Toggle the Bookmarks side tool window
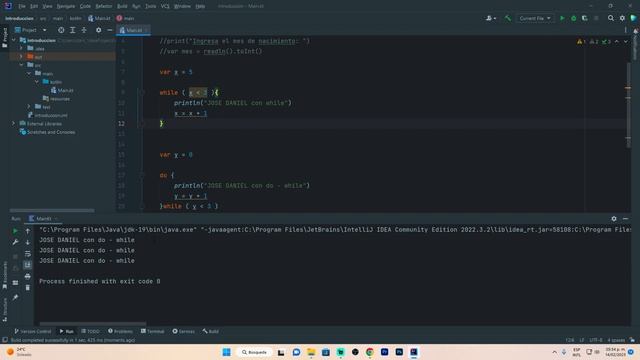 point(4,276)
